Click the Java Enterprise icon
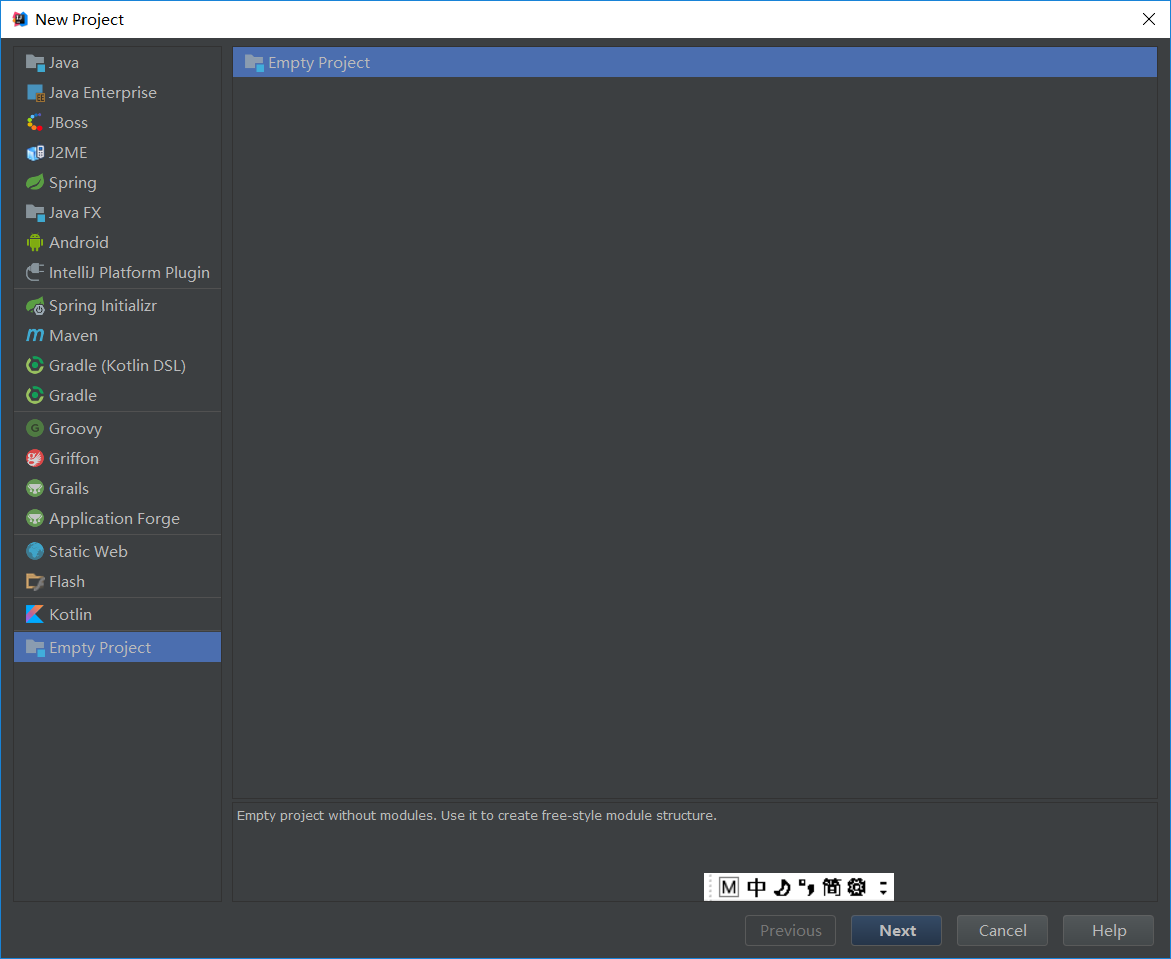Screen dimensions: 1171x959 tap(35, 93)
